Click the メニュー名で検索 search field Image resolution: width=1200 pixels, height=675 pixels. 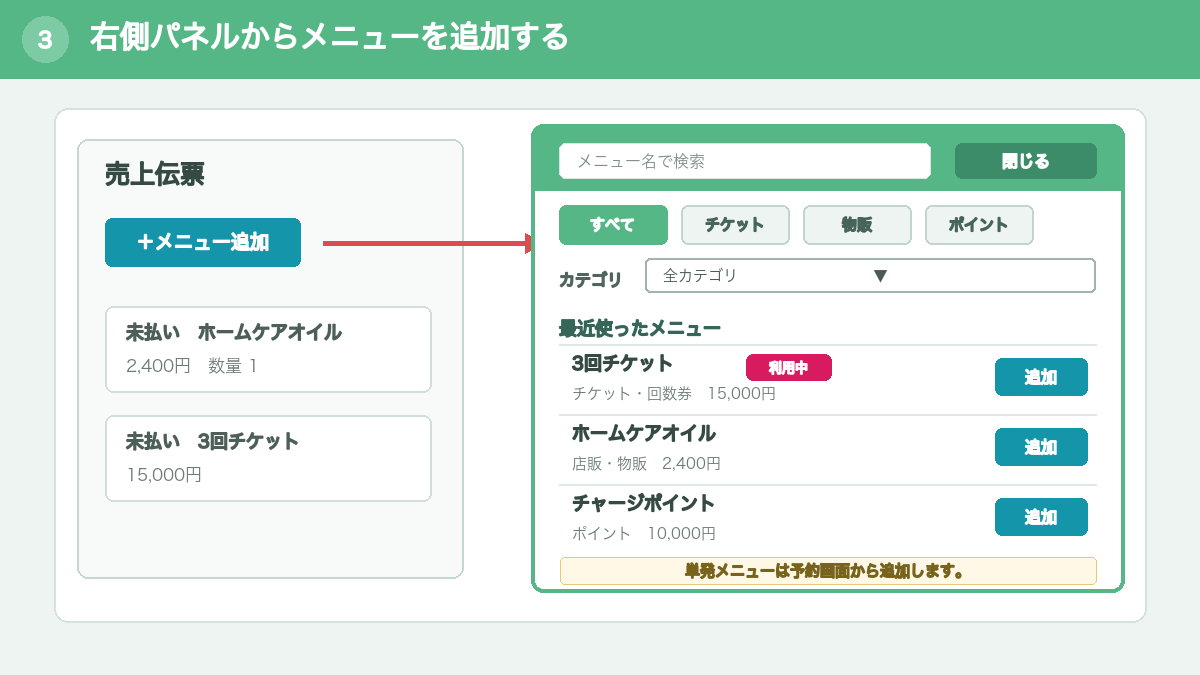pos(745,161)
